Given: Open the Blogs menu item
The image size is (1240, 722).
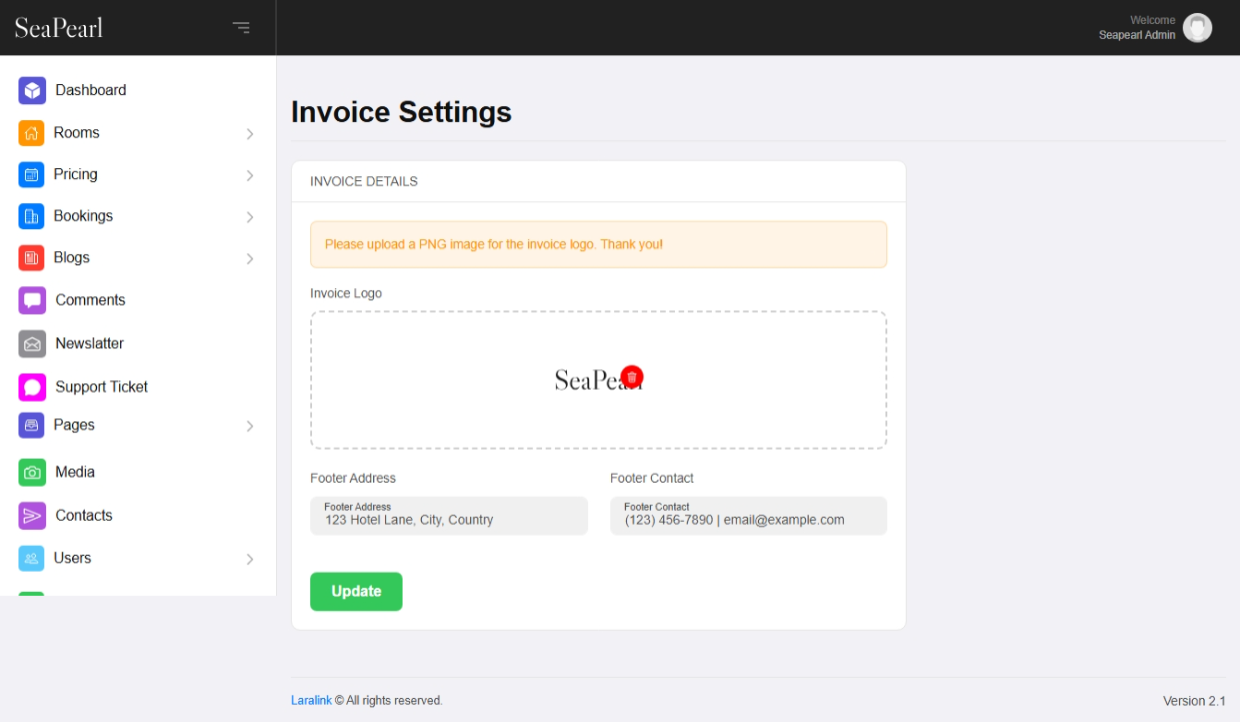Looking at the screenshot, I should 72,258.
